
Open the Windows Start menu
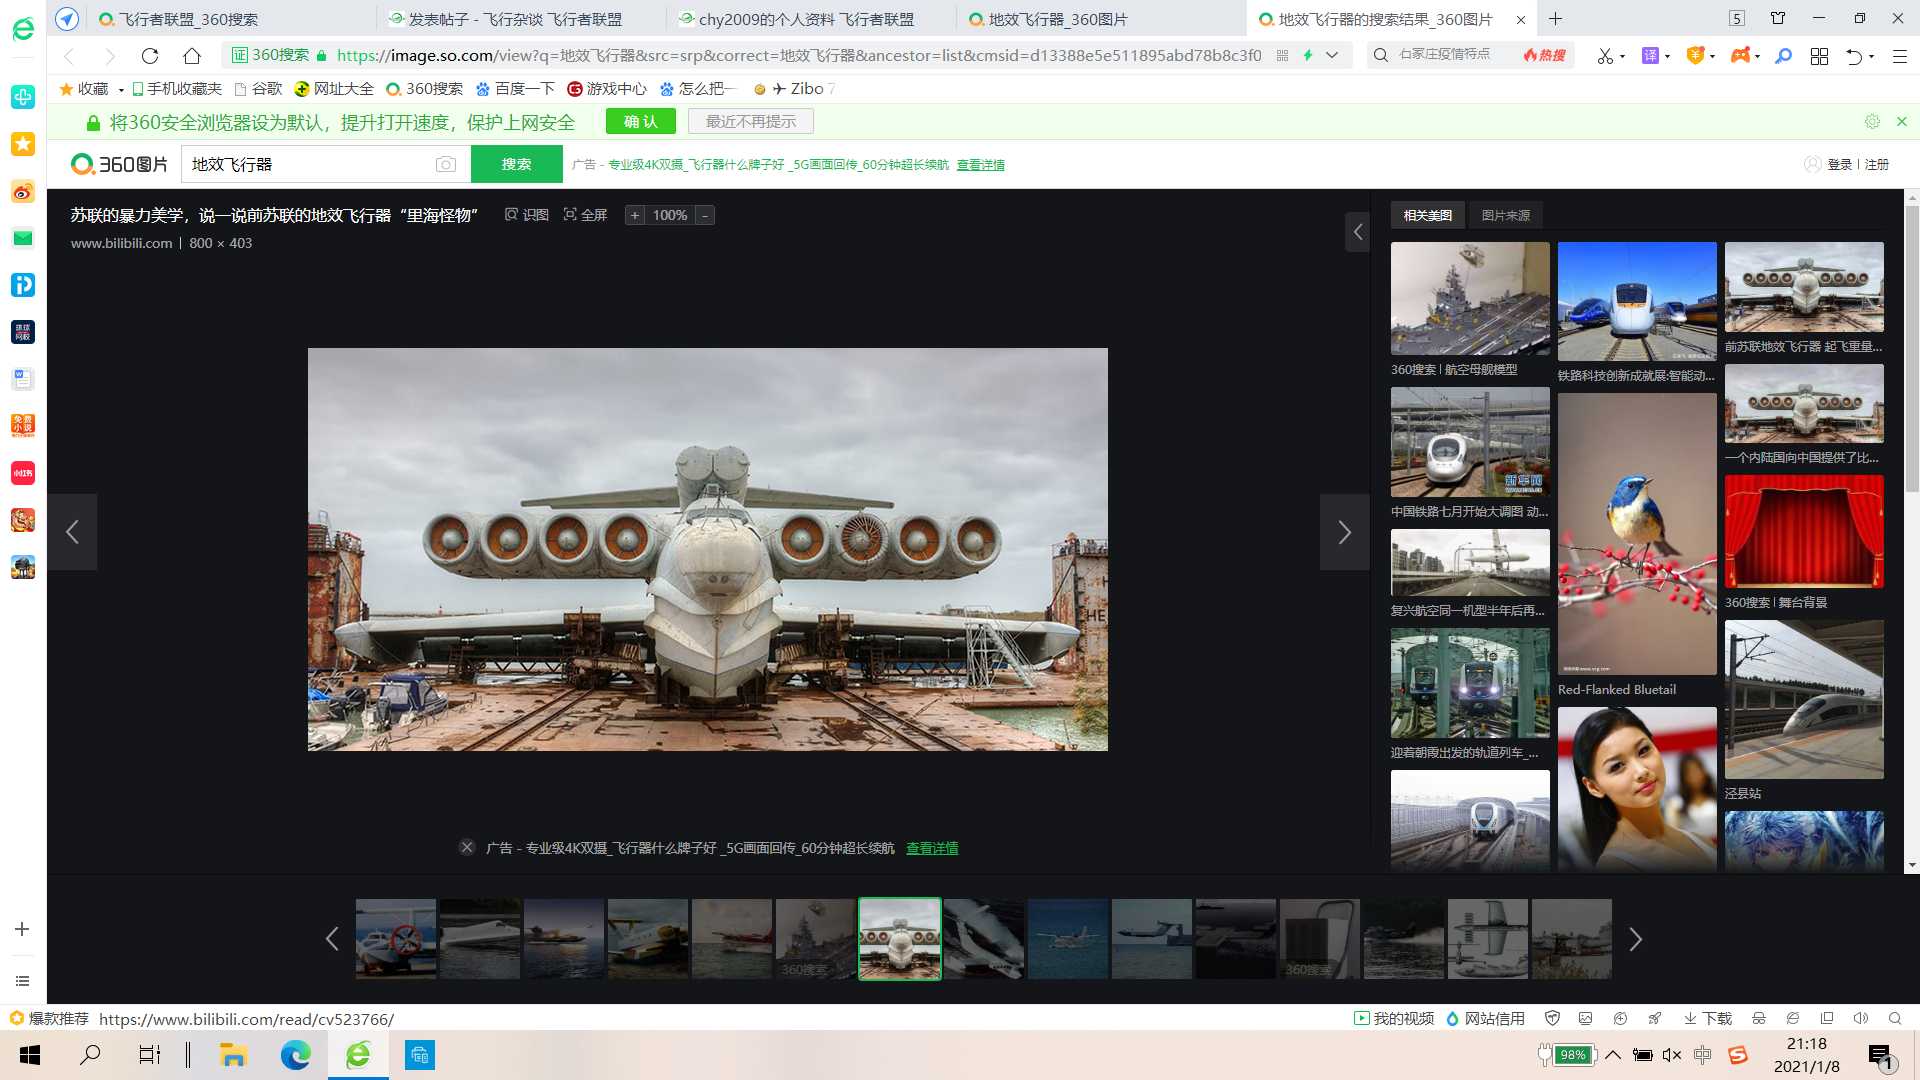30,1055
